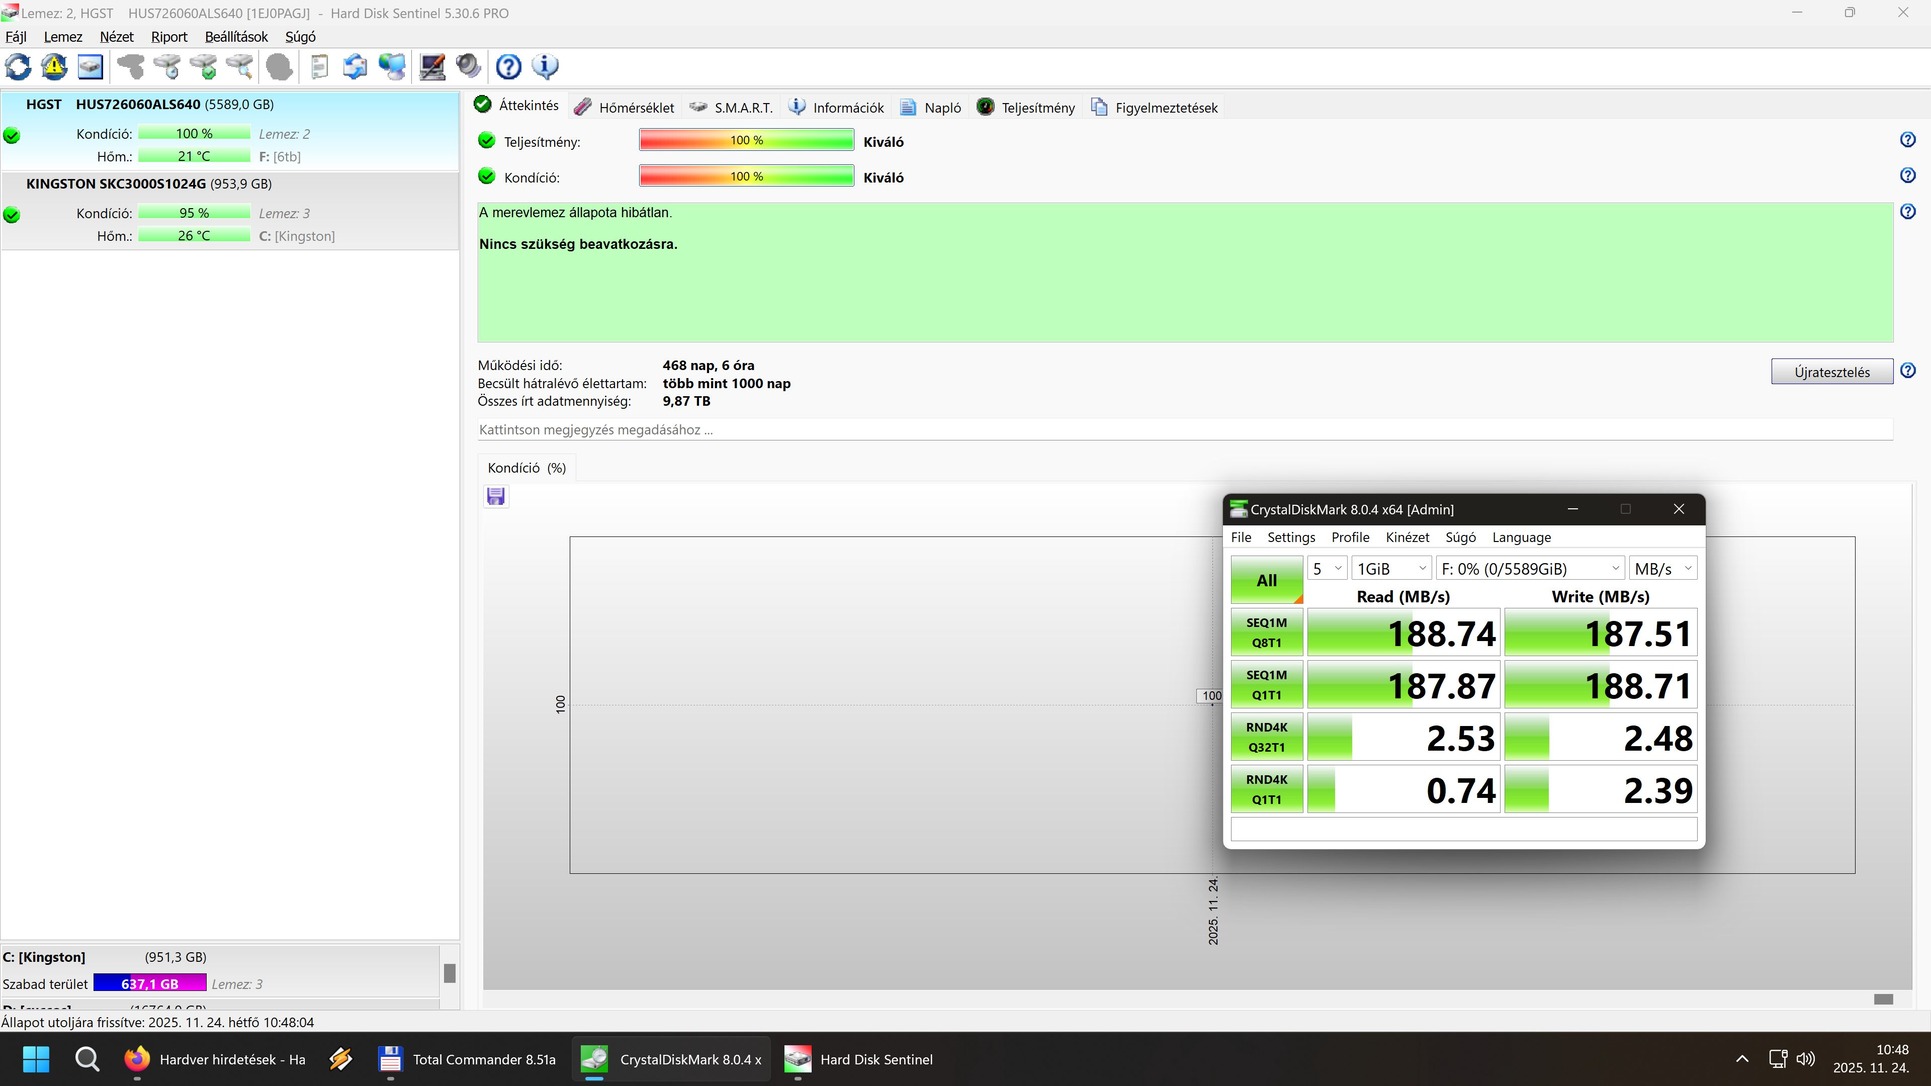Click the info bubble toolbar icon
This screenshot has height=1086, width=1931.
(545, 67)
